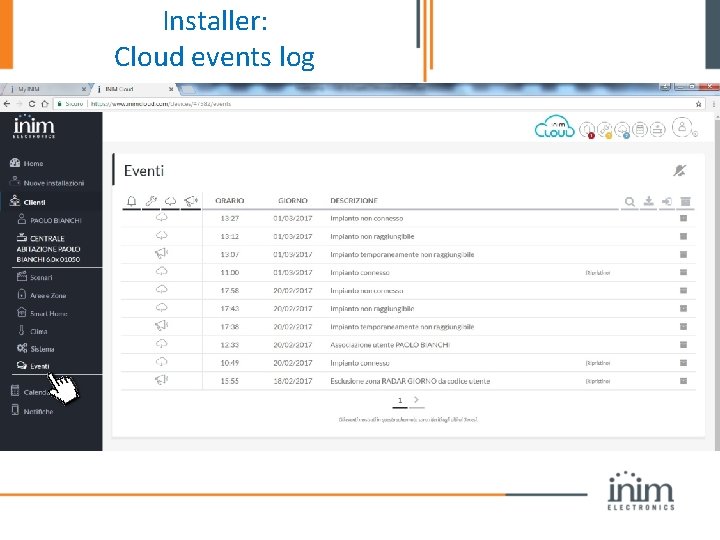
Task: Click the ORARIO column header
Action: point(230,201)
